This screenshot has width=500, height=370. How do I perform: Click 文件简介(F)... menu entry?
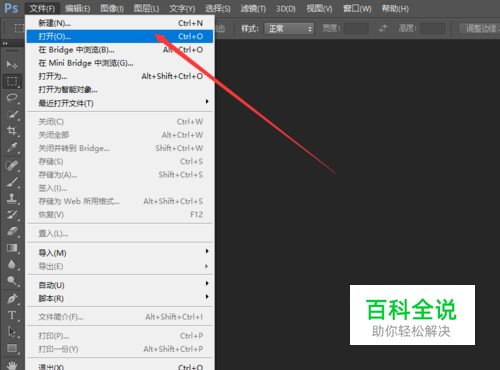[x=120, y=317]
